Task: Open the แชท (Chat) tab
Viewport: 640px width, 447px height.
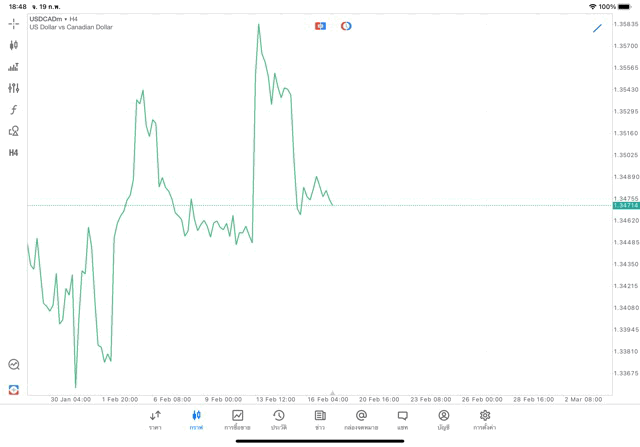Action: (402, 420)
